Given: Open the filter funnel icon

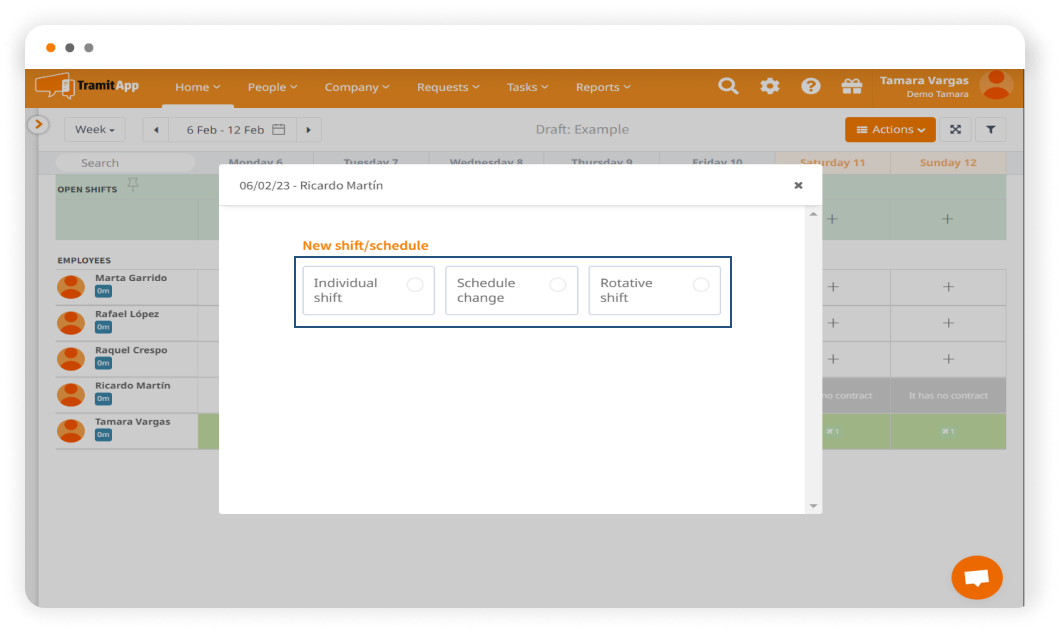Looking at the screenshot, I should (x=990, y=129).
